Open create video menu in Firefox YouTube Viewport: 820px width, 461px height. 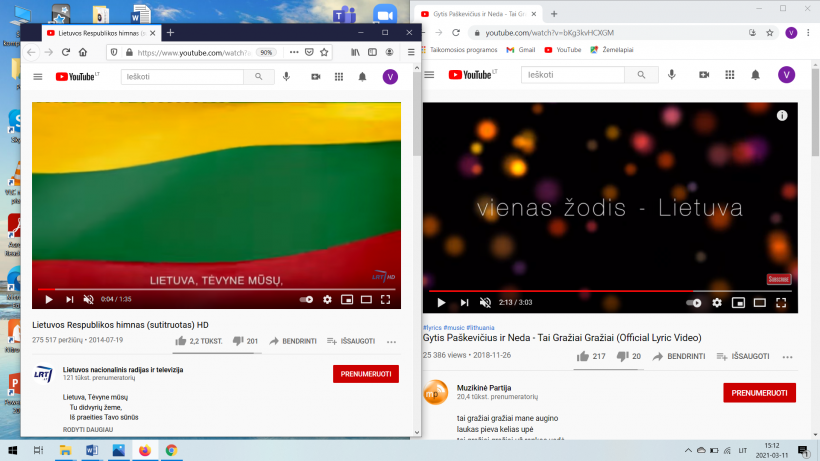[x=316, y=77]
